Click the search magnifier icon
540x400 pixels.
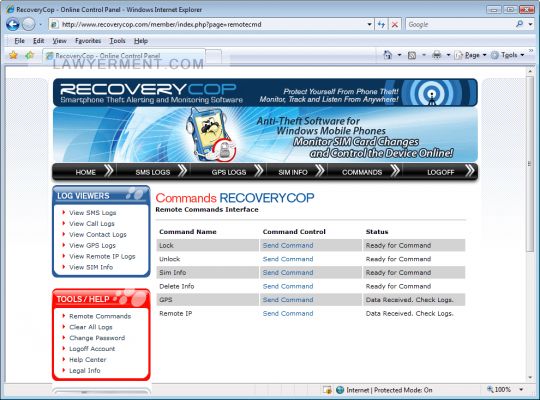click(x=519, y=24)
